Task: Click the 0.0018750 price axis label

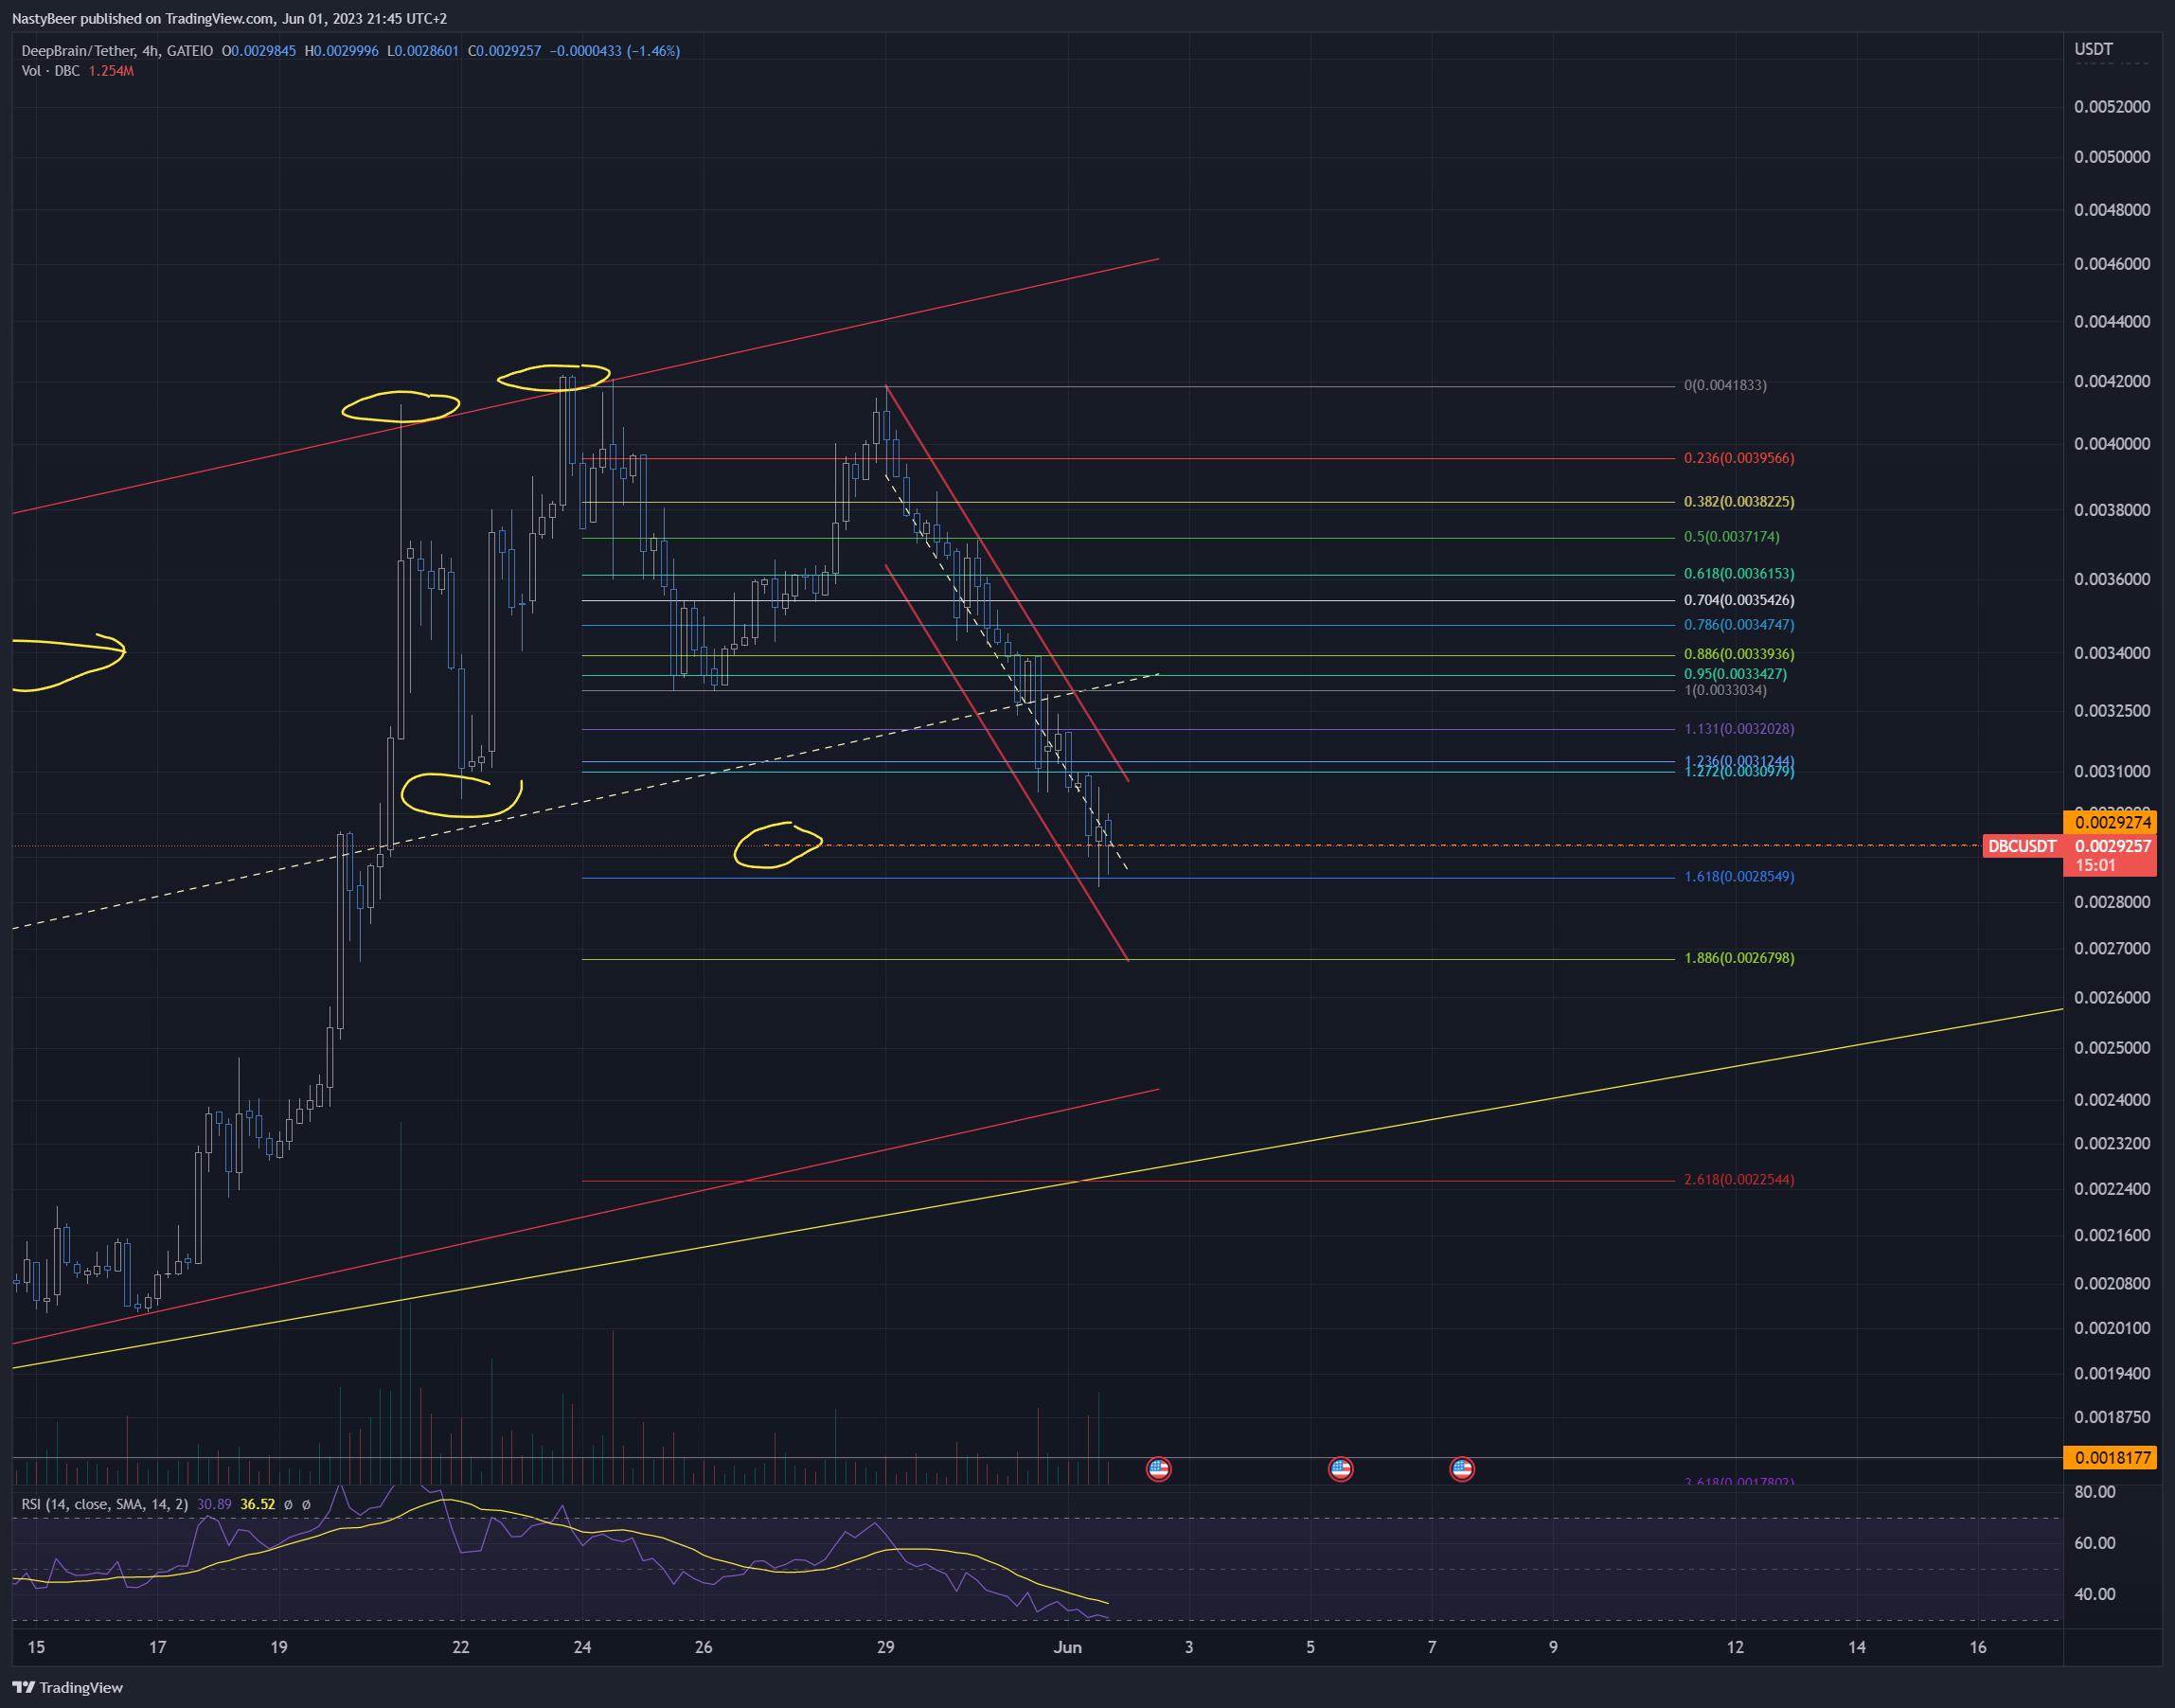Action: [2111, 1417]
